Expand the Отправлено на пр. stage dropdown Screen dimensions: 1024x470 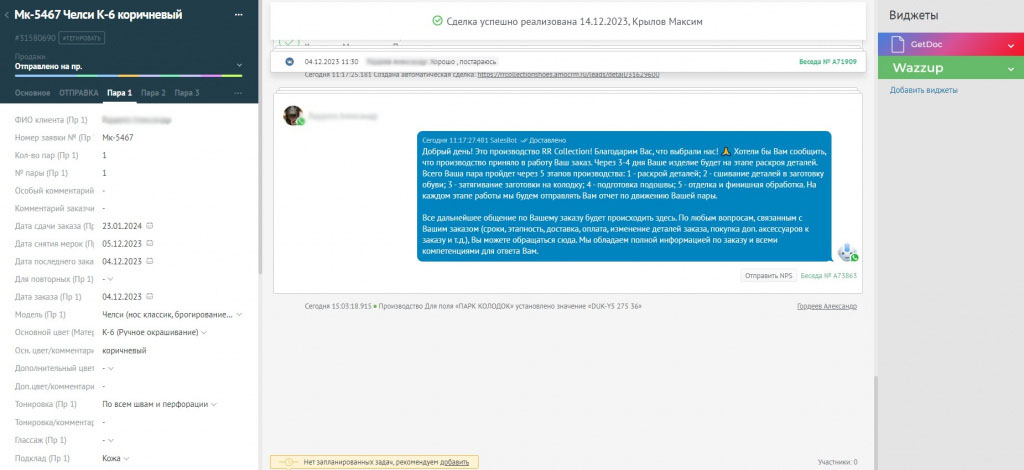coord(239,66)
